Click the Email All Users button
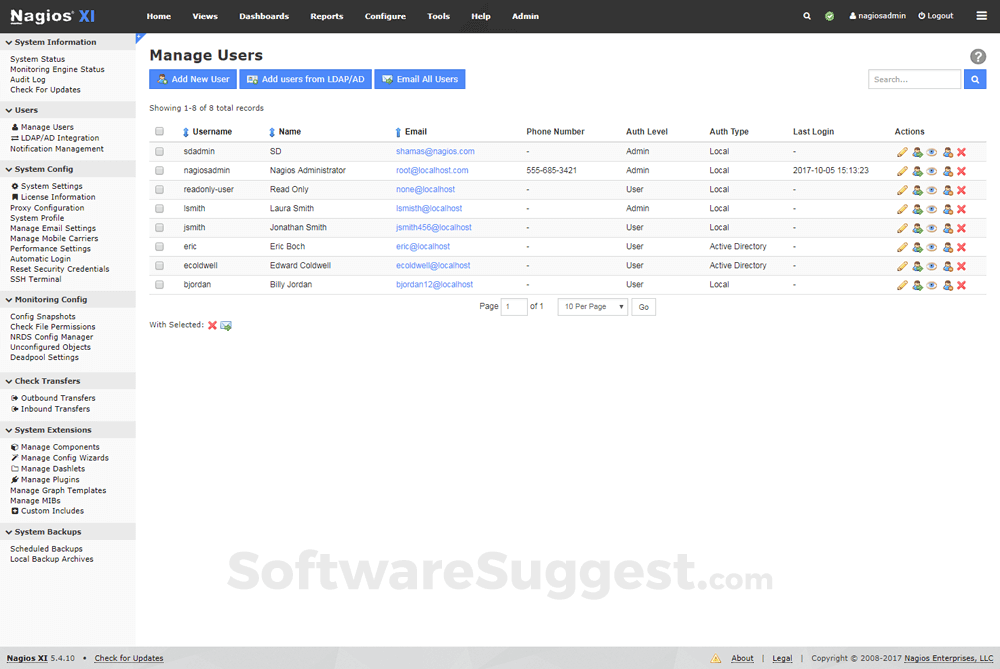Viewport: 1000px width, 669px height. tap(419, 78)
